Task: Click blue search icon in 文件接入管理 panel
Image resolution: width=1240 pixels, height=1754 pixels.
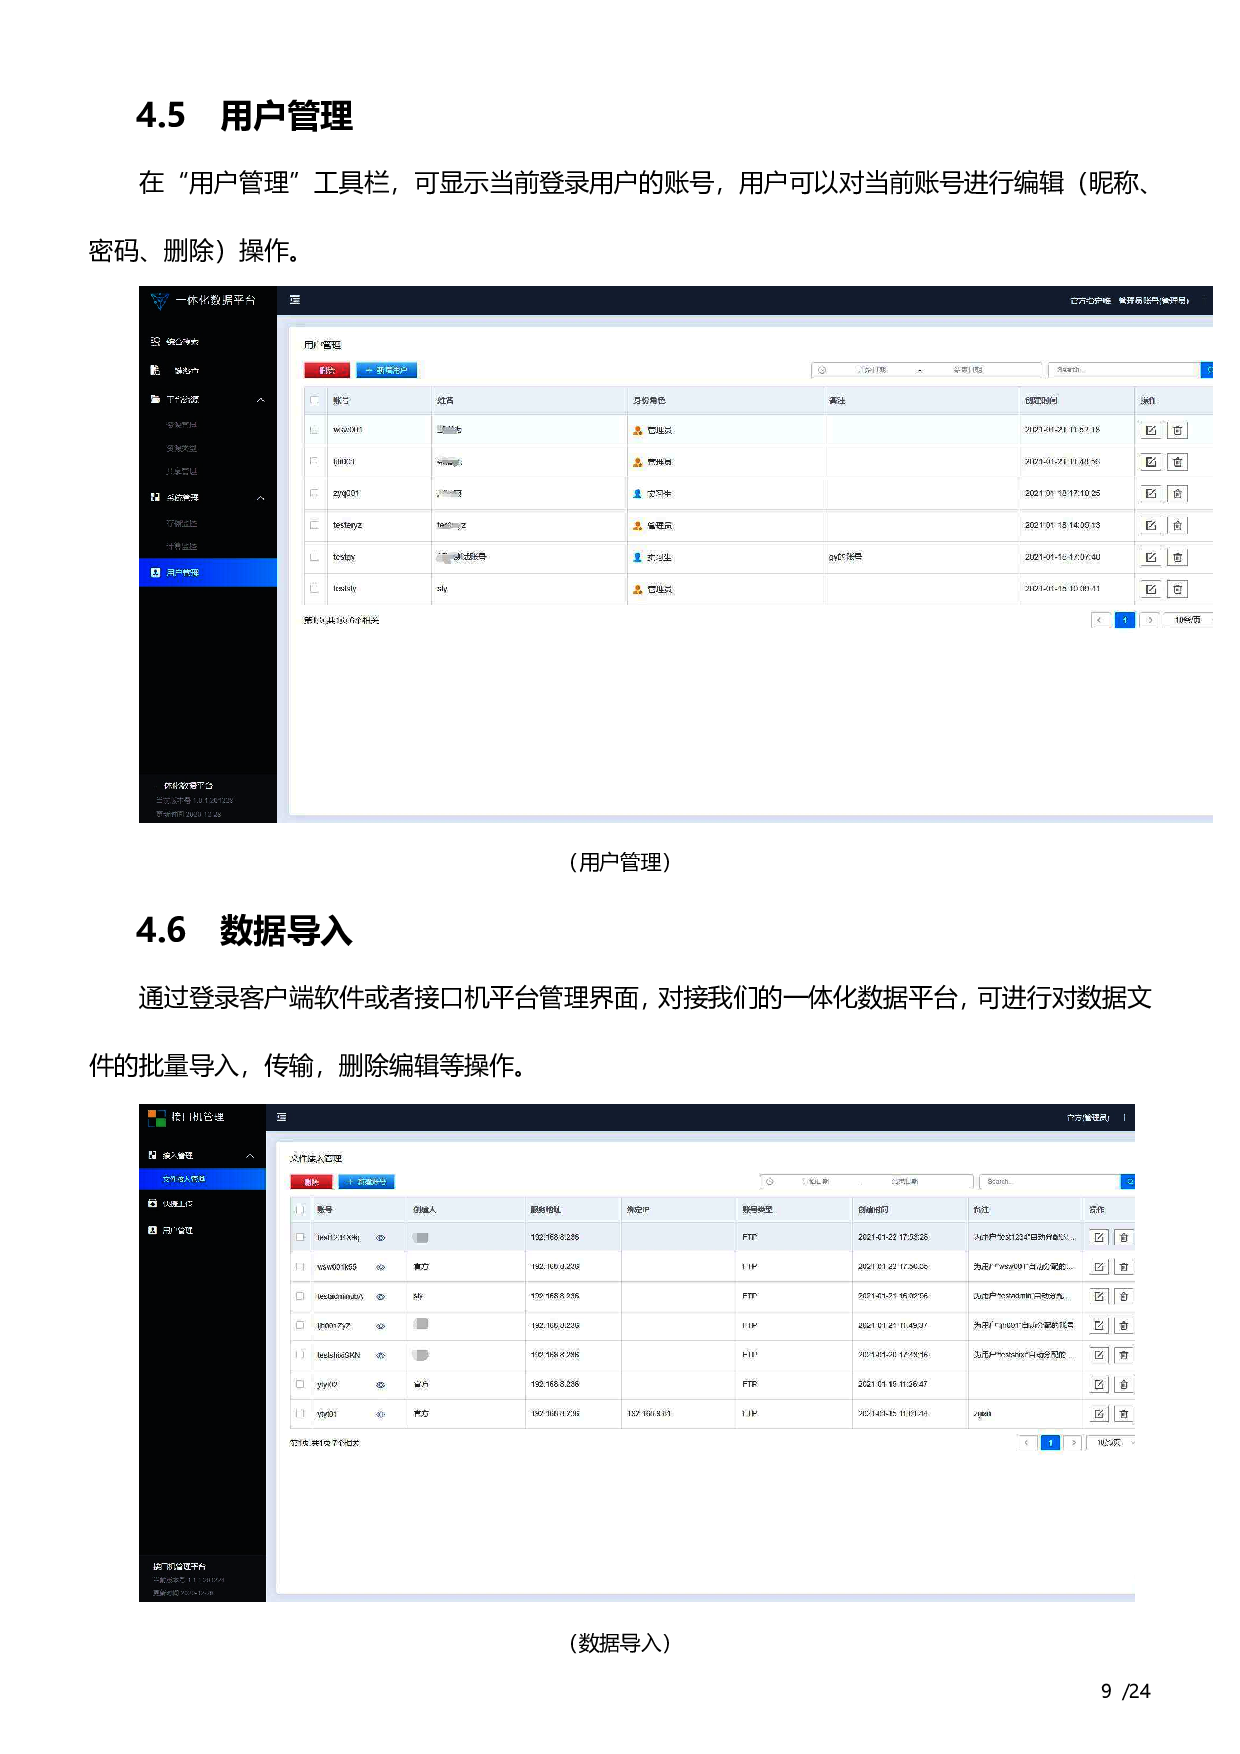Action: click(x=1129, y=1182)
